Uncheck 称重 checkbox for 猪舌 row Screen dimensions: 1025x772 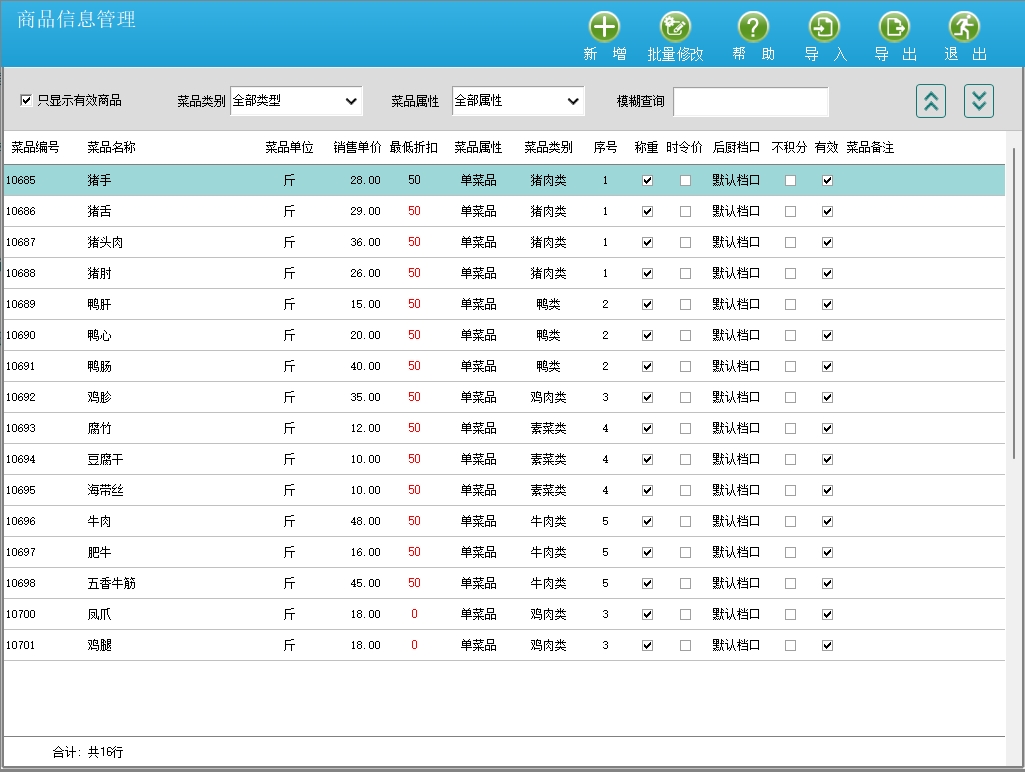(x=647, y=212)
